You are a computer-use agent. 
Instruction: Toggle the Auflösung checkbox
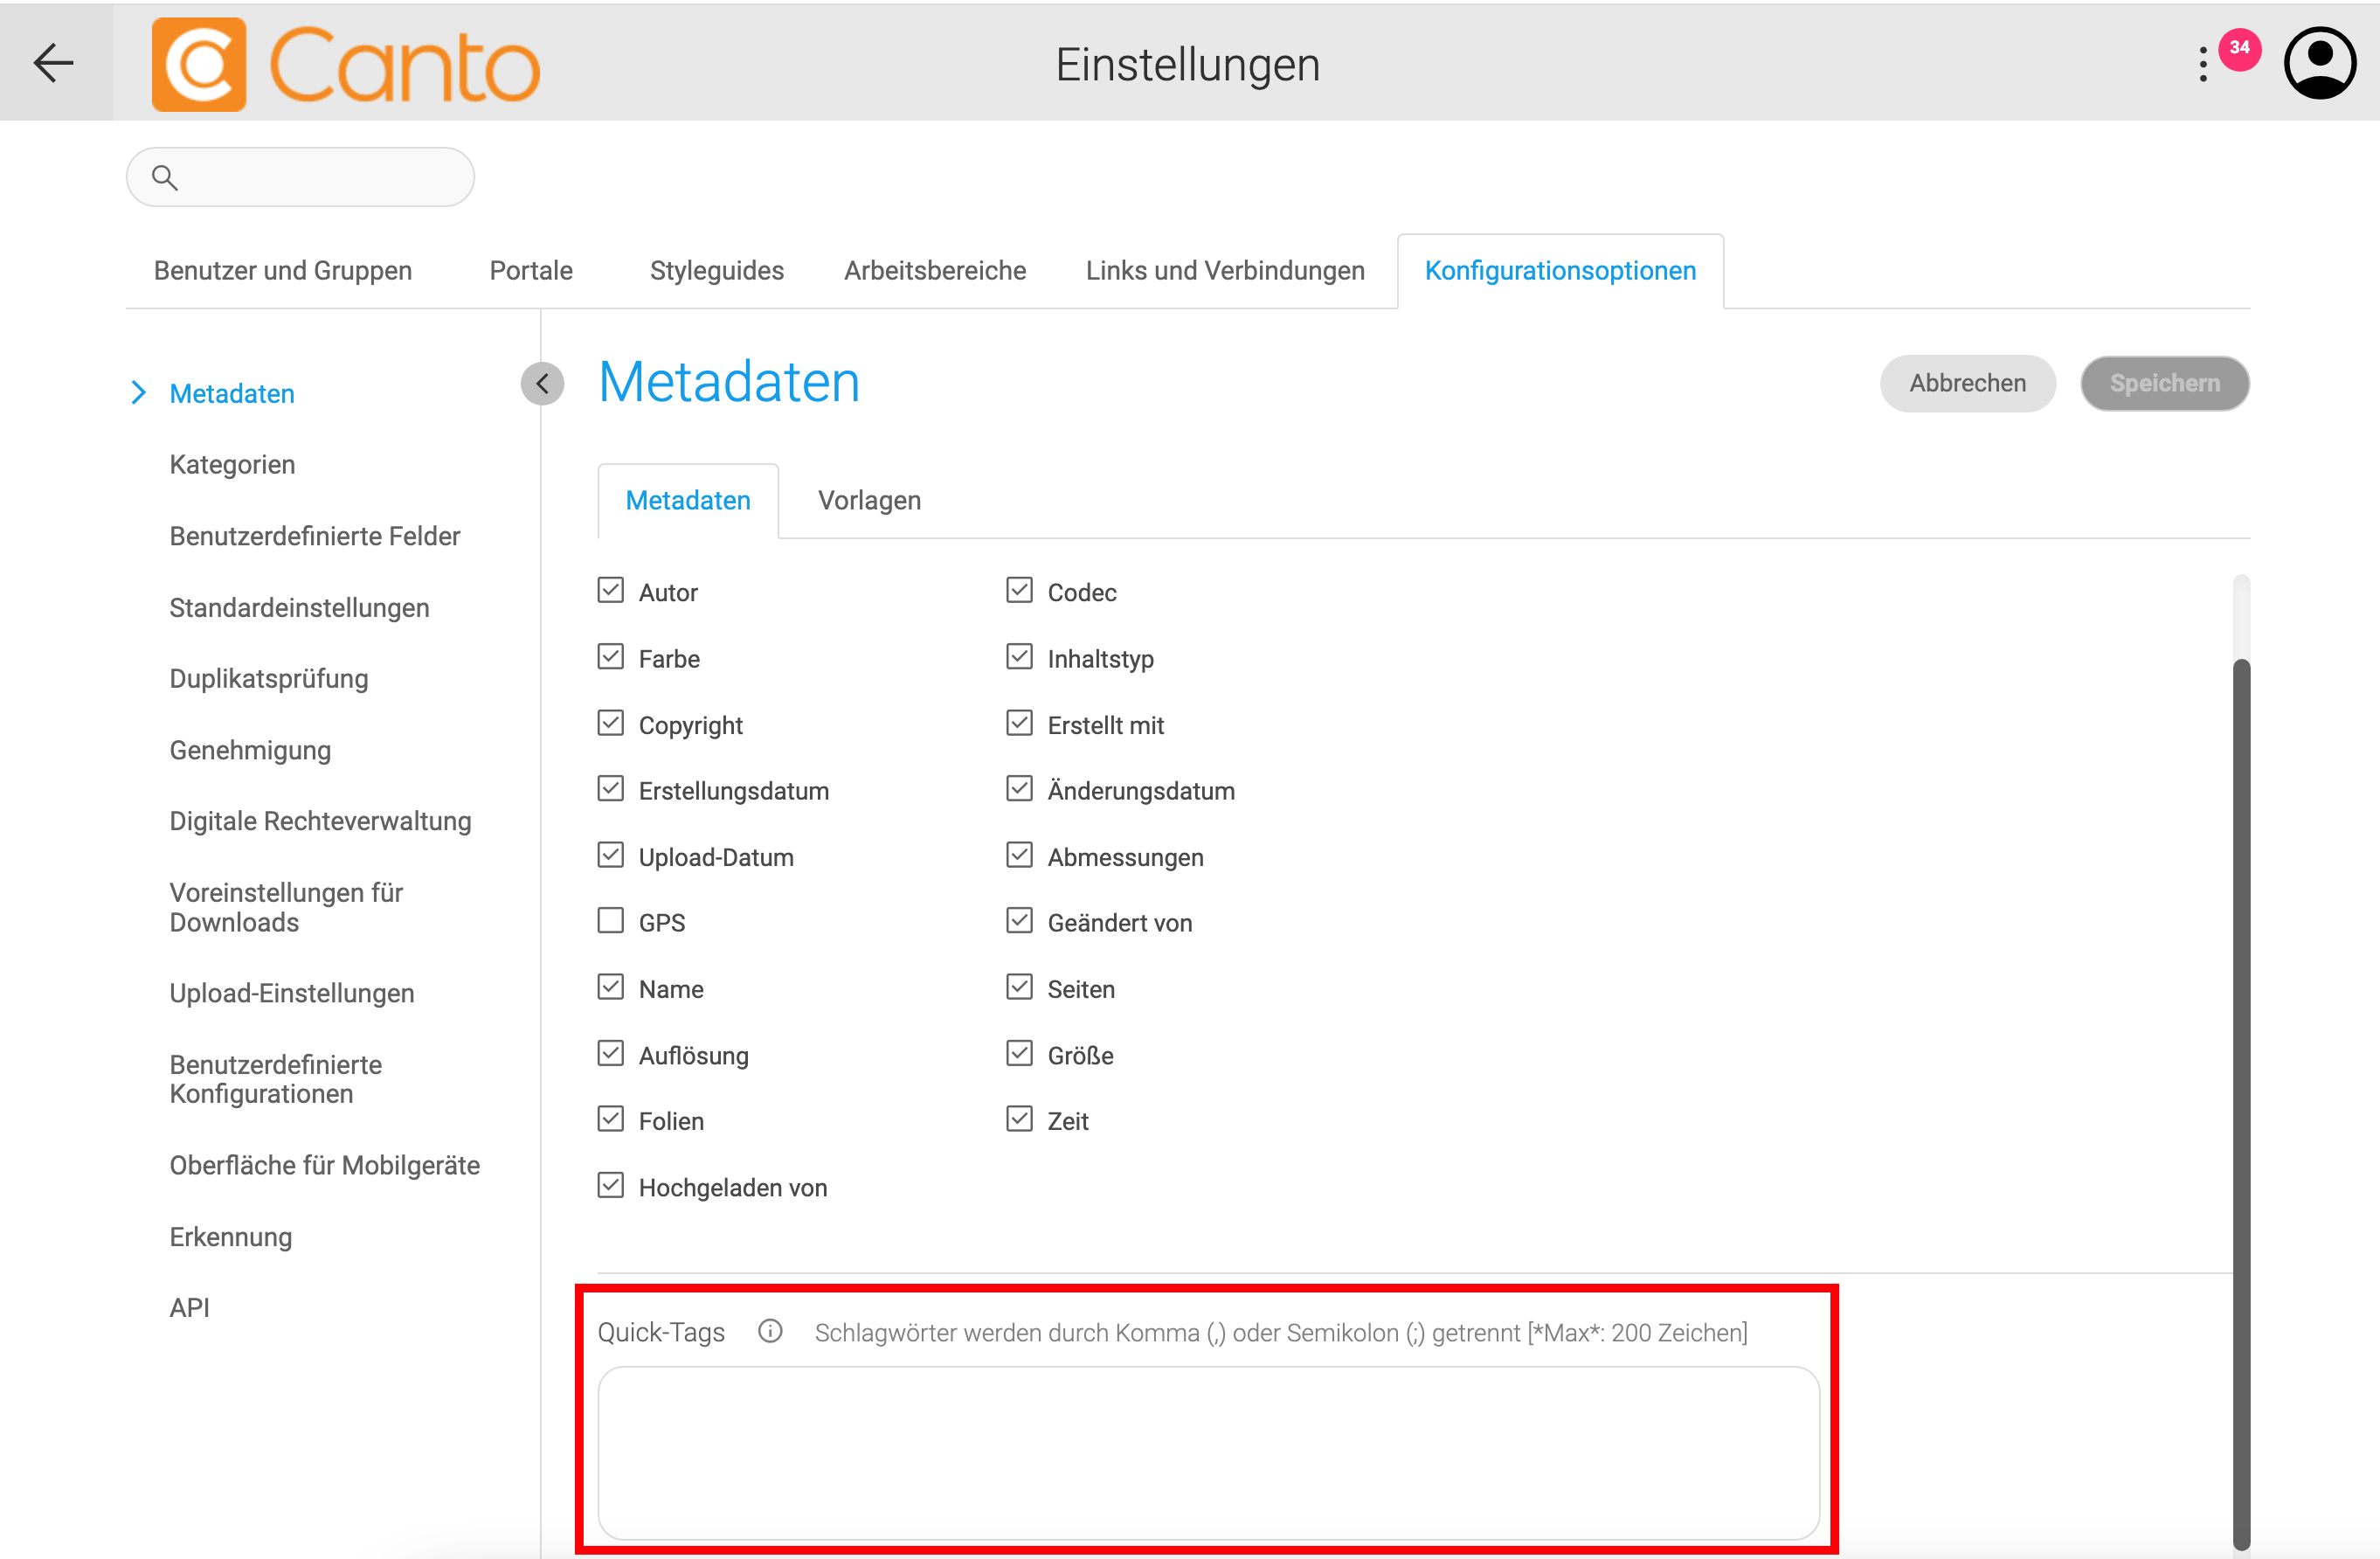click(x=610, y=1053)
